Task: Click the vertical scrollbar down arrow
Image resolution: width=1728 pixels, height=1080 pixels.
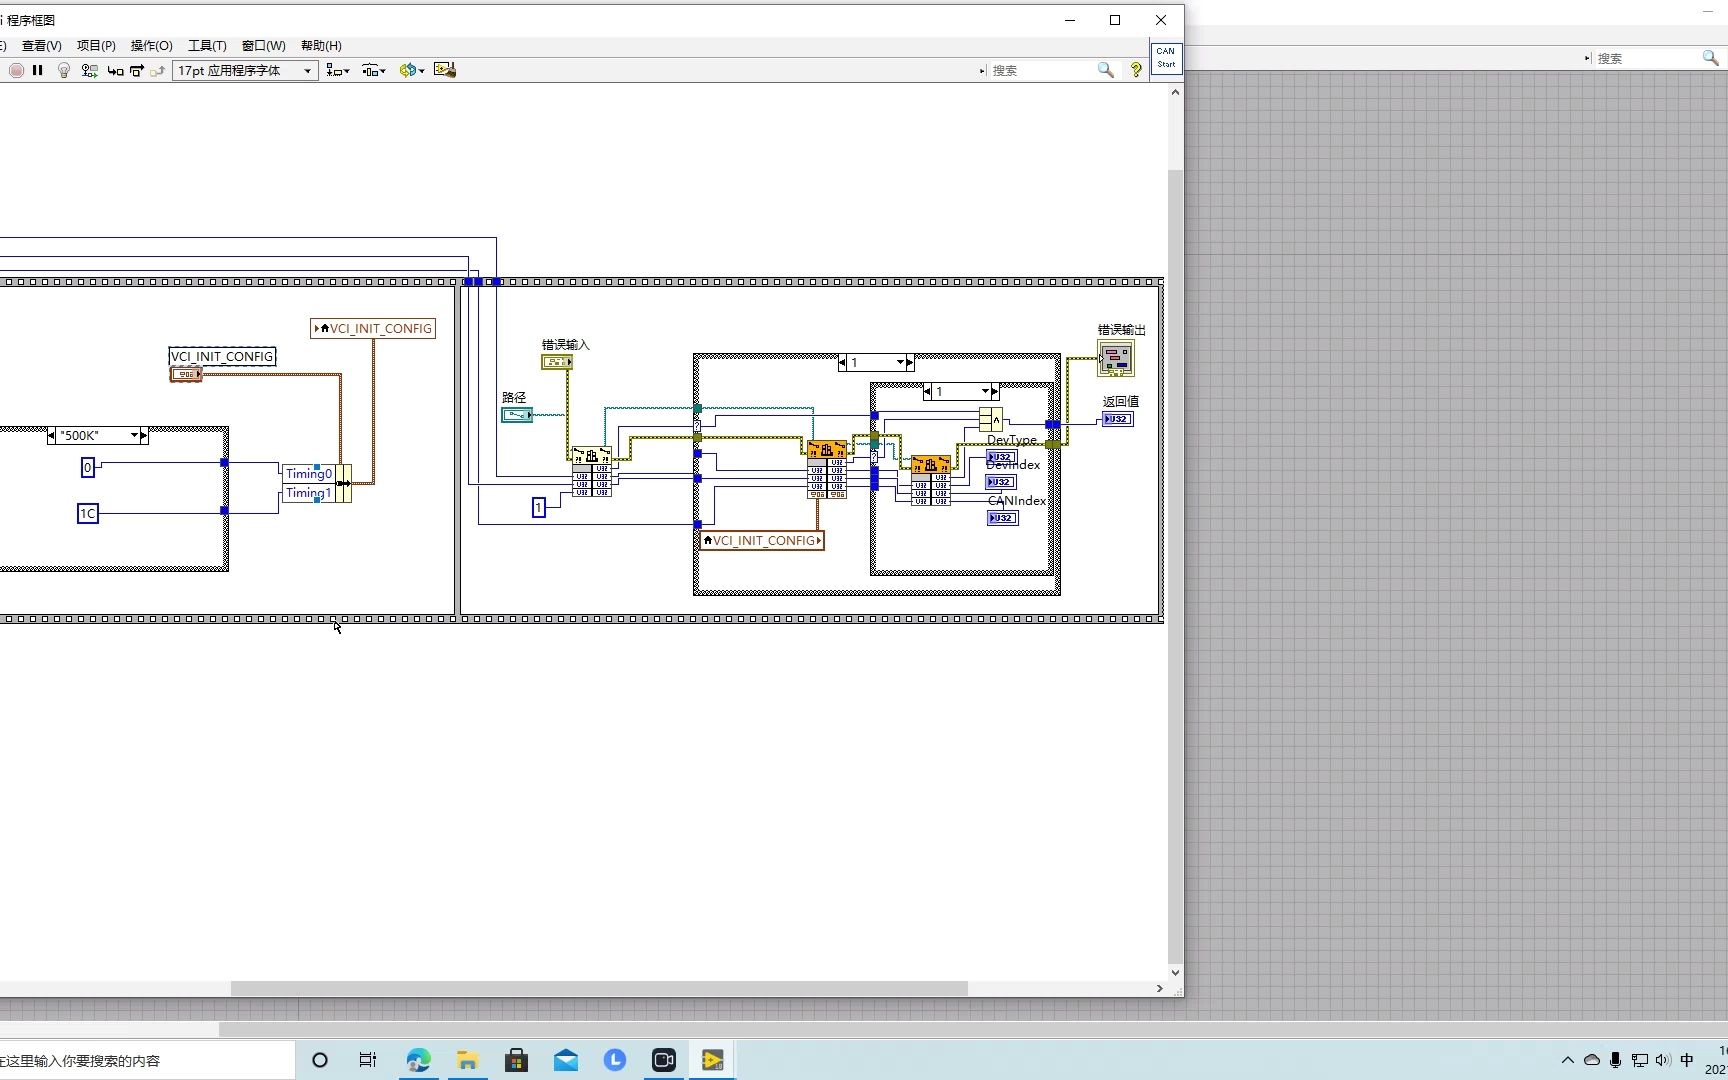Action: click(1175, 973)
